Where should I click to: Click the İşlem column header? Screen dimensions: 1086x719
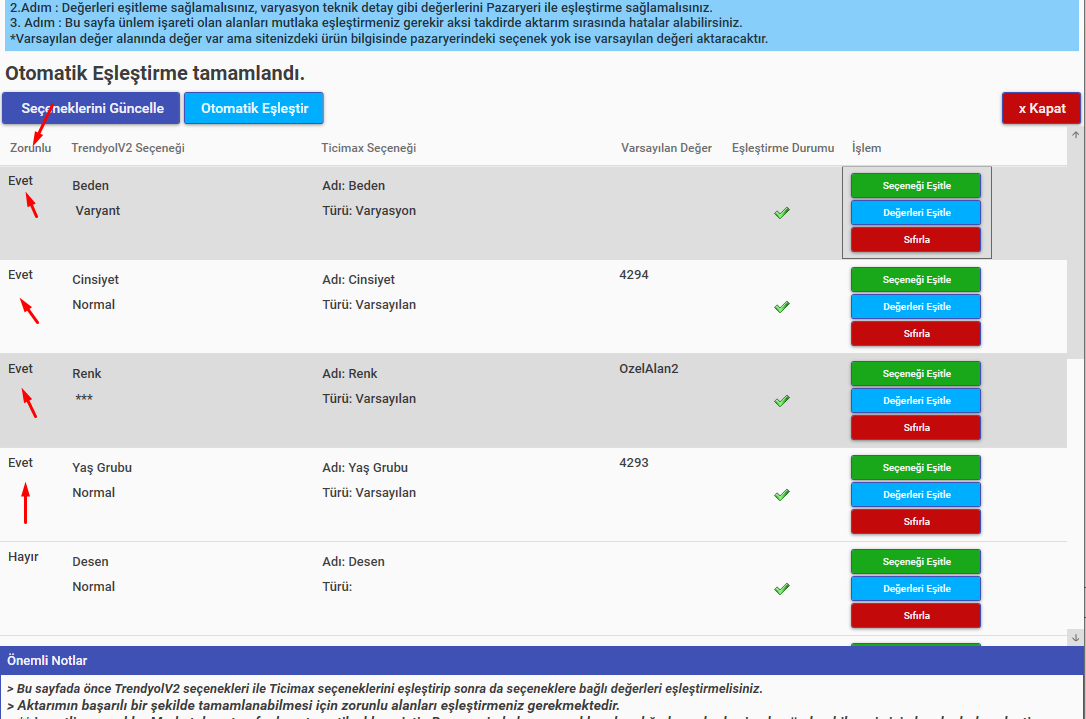[x=866, y=148]
